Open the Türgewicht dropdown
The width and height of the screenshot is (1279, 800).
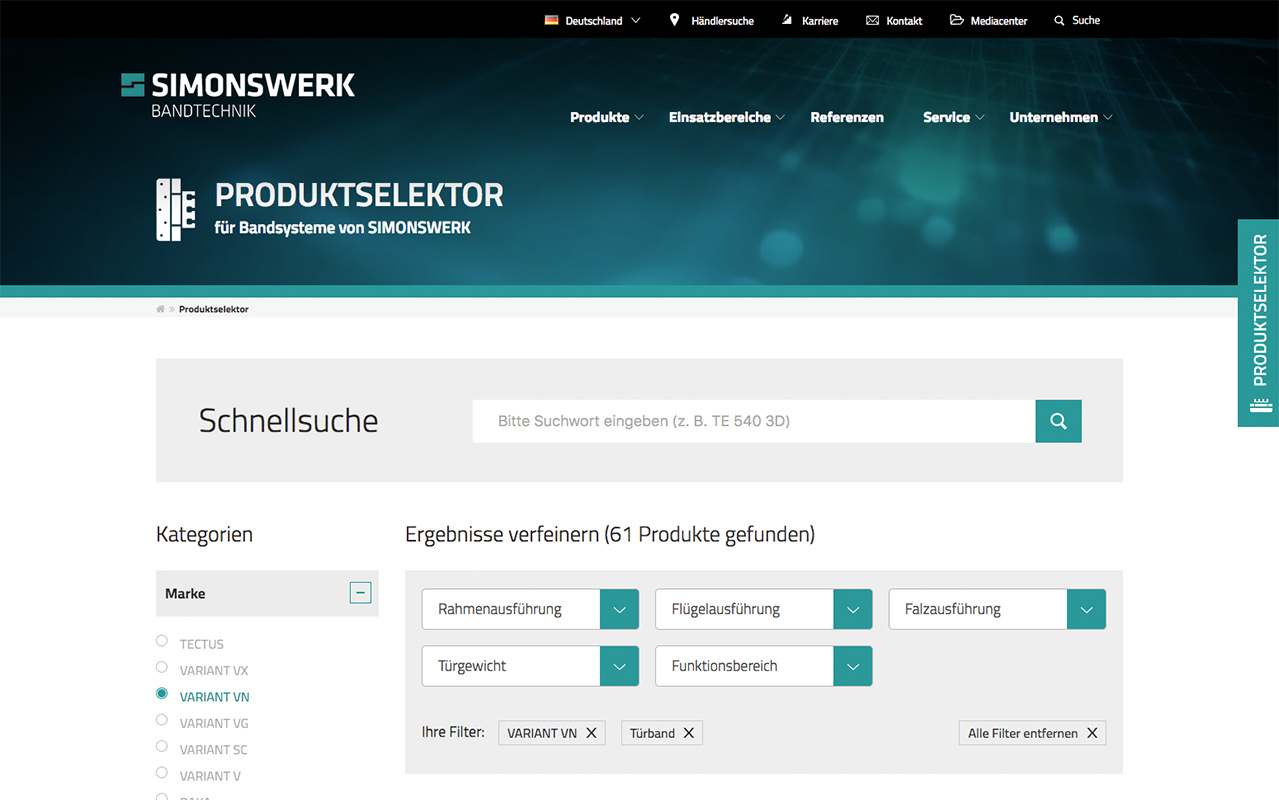(530, 666)
